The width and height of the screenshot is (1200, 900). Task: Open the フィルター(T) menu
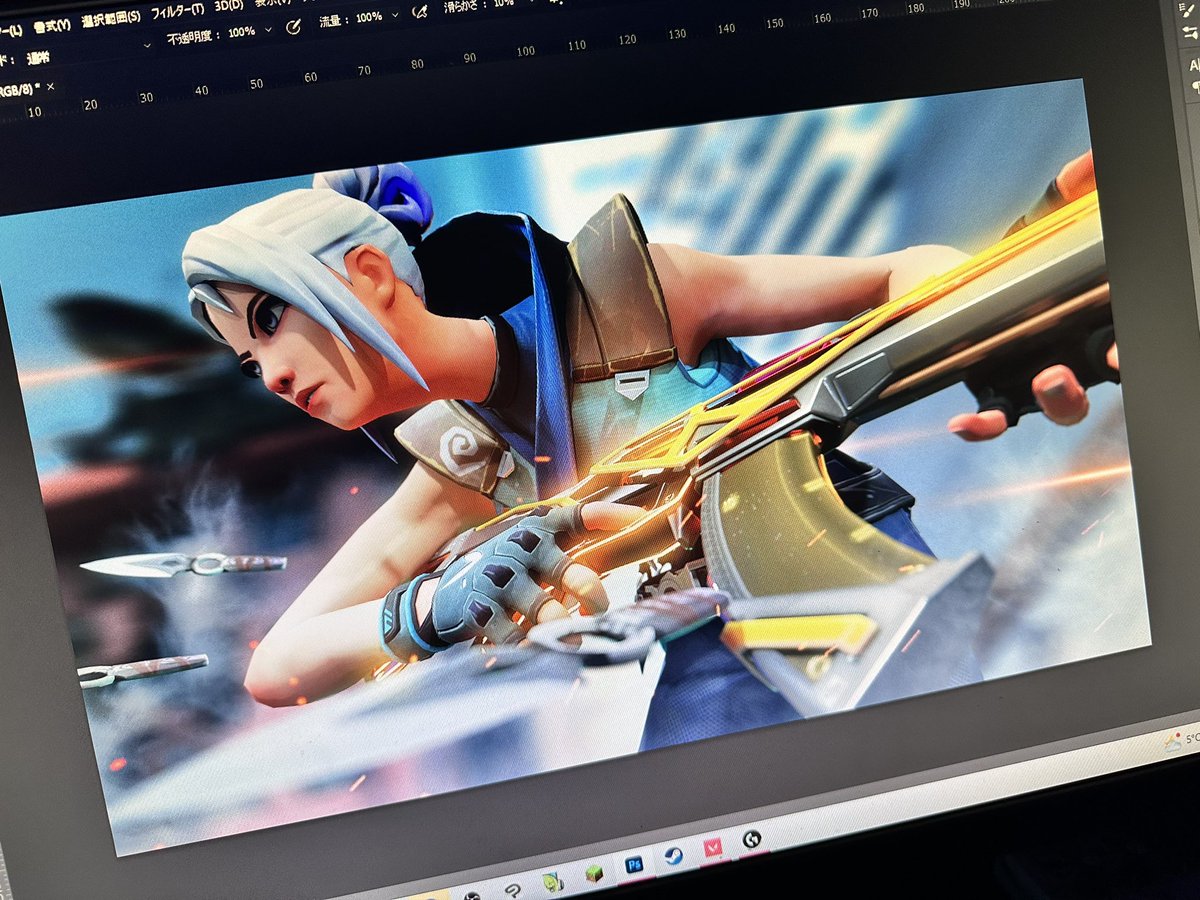tap(177, 11)
